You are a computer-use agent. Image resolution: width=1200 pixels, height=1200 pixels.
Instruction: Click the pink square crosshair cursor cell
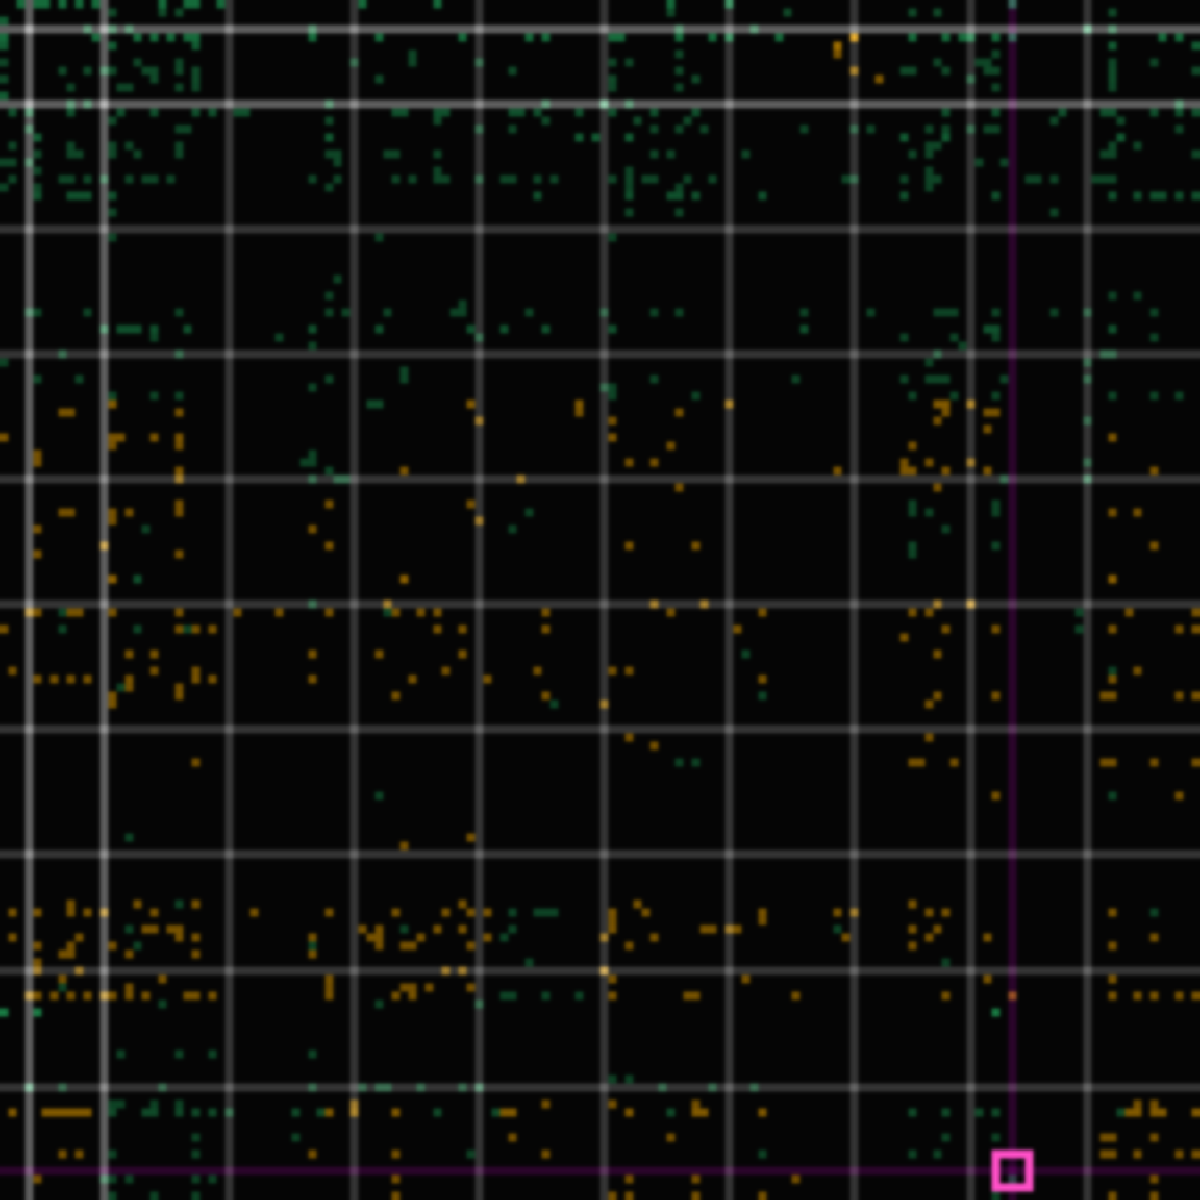pos(1012,1170)
